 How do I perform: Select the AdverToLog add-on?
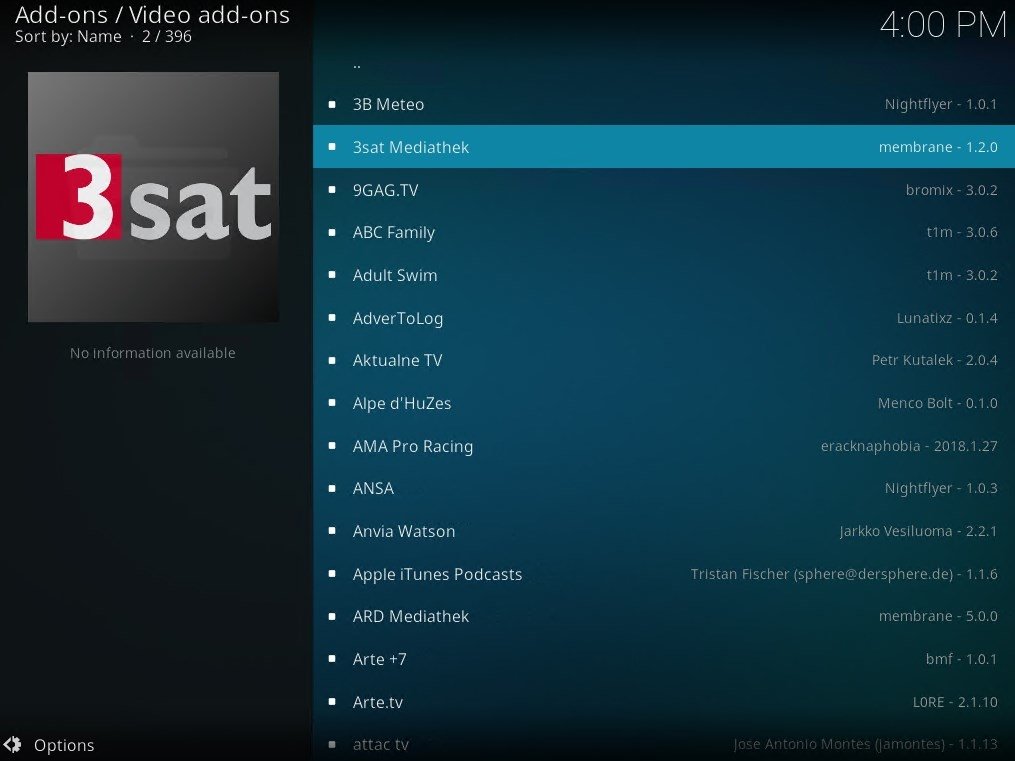click(x=664, y=318)
